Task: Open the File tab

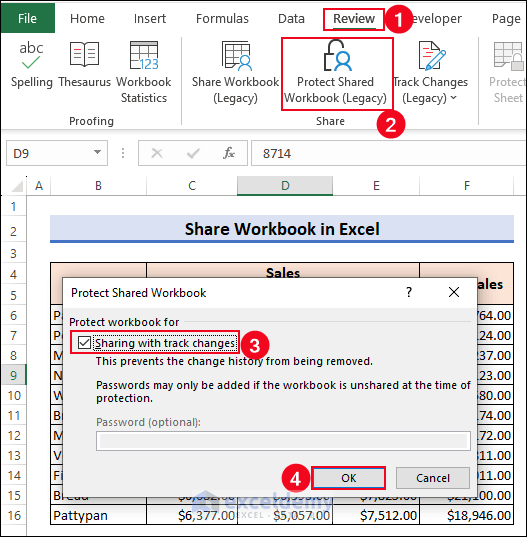Action: point(27,18)
